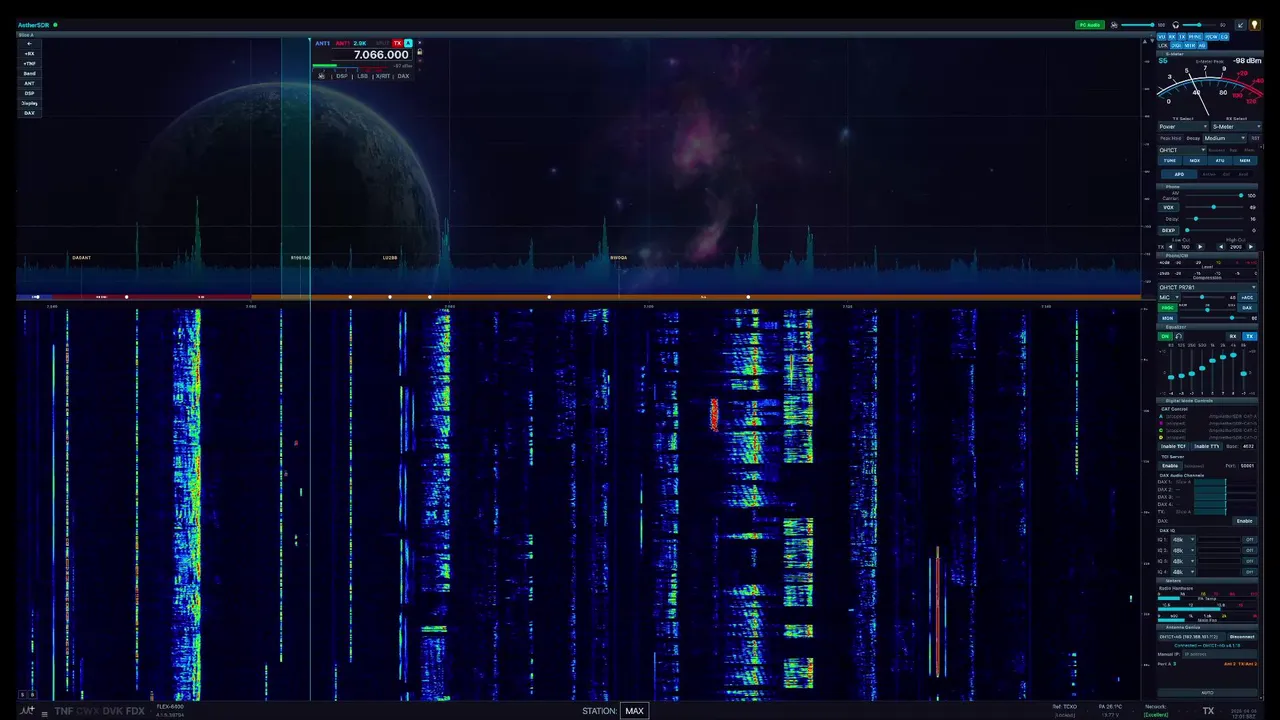Toggle the APD button

[1179, 174]
